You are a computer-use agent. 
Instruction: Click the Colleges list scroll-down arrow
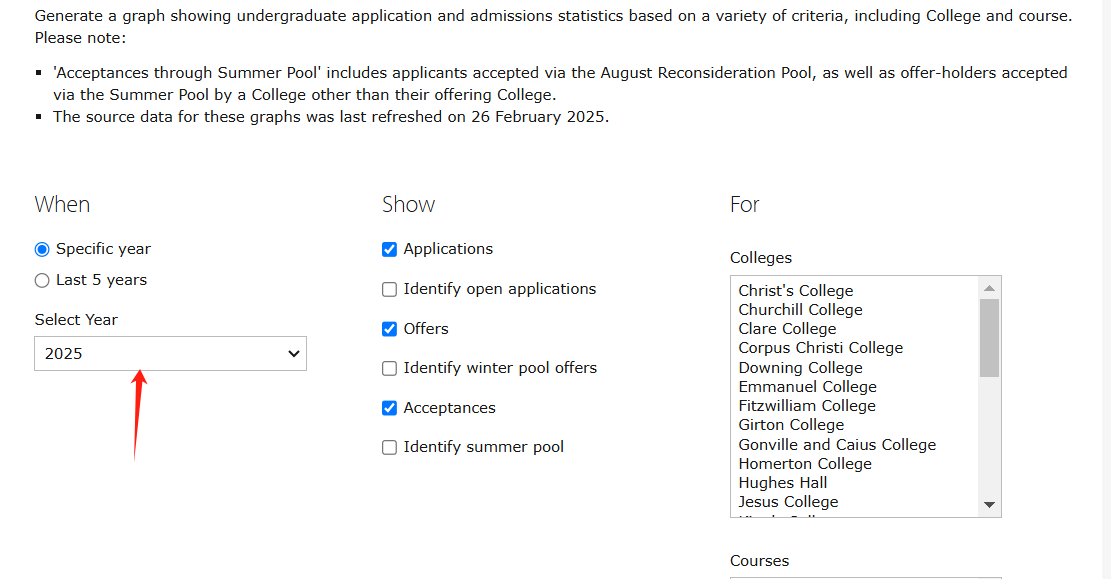(990, 505)
